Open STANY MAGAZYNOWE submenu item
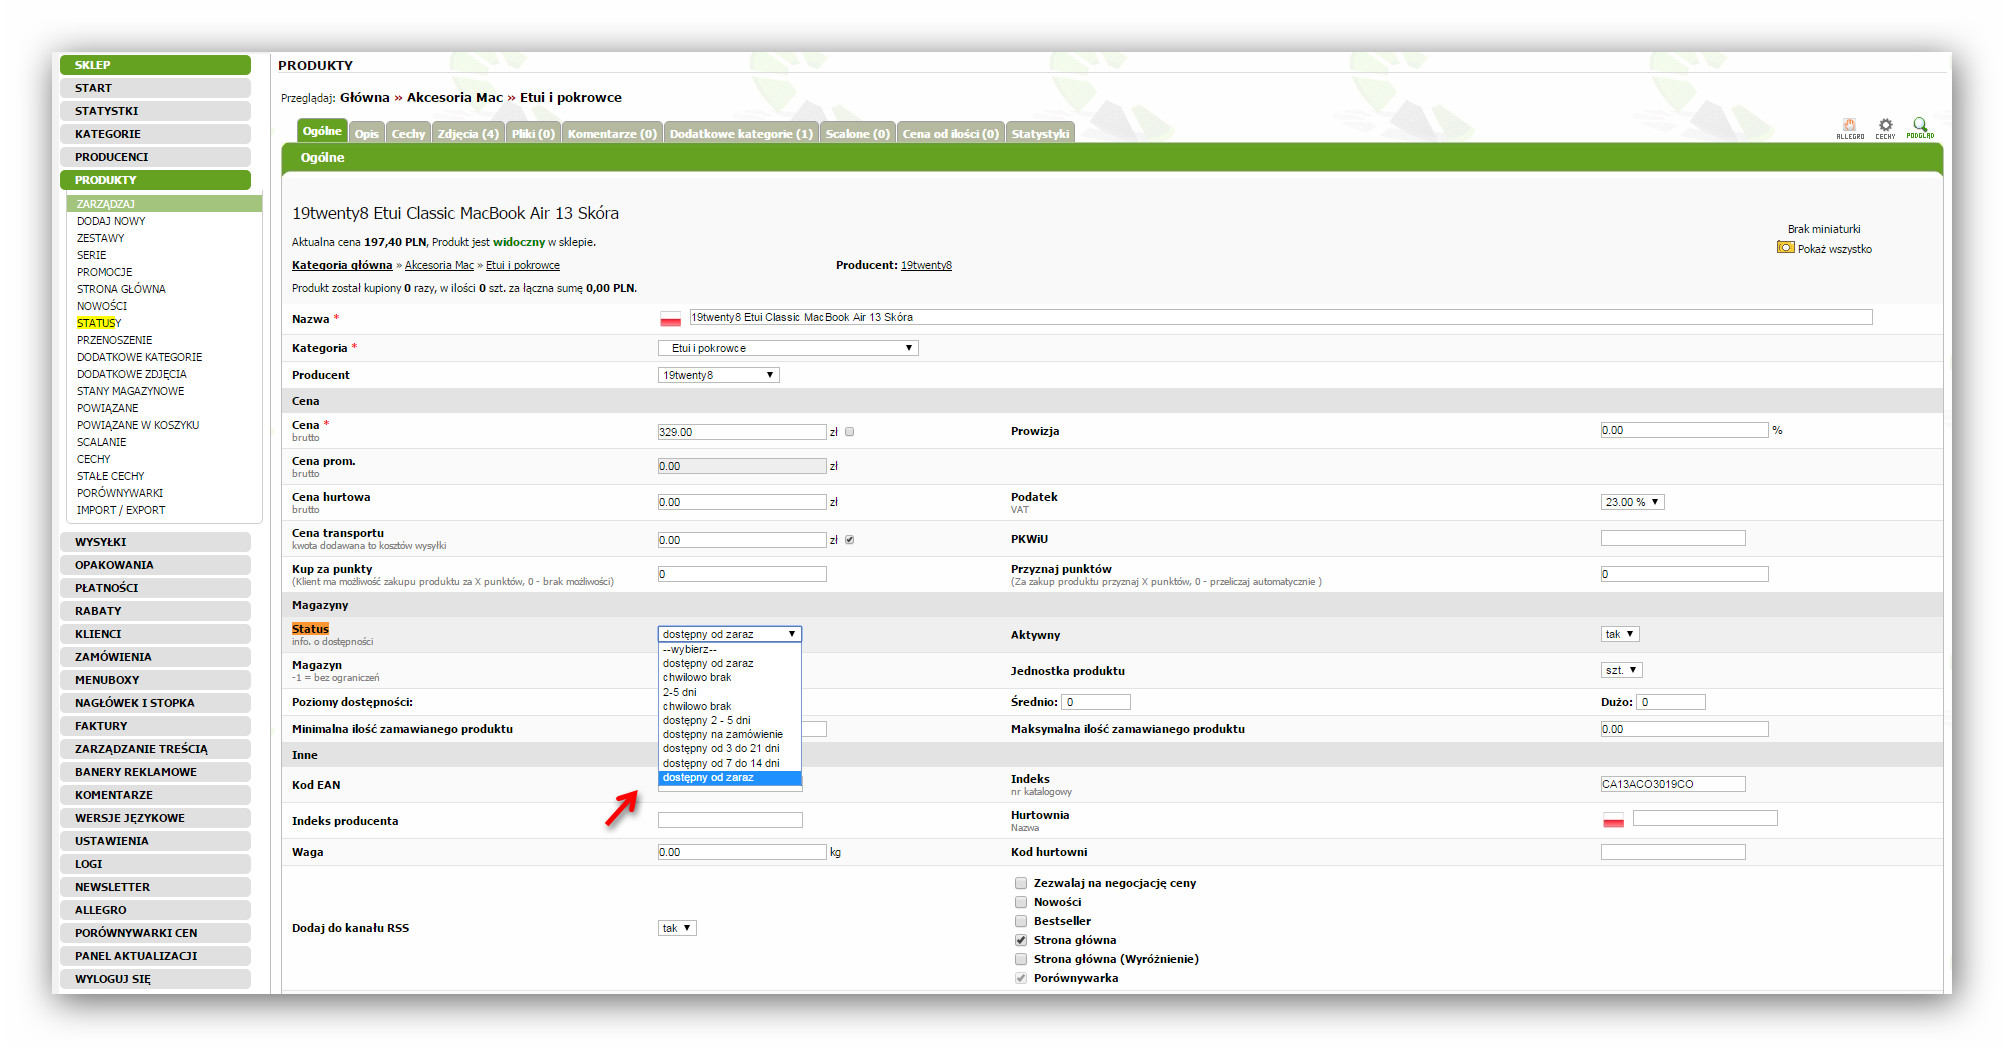Image resolution: width=2004 pixels, height=1046 pixels. 130,391
